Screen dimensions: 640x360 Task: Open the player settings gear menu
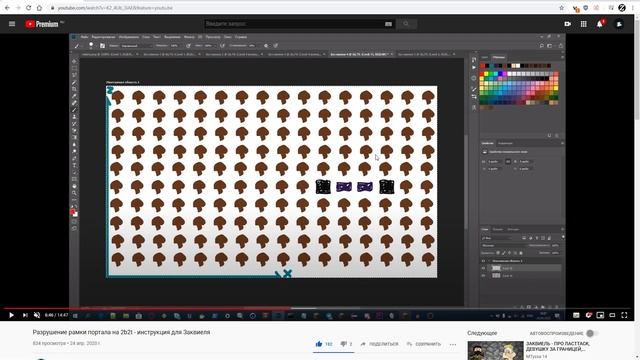pos(588,315)
